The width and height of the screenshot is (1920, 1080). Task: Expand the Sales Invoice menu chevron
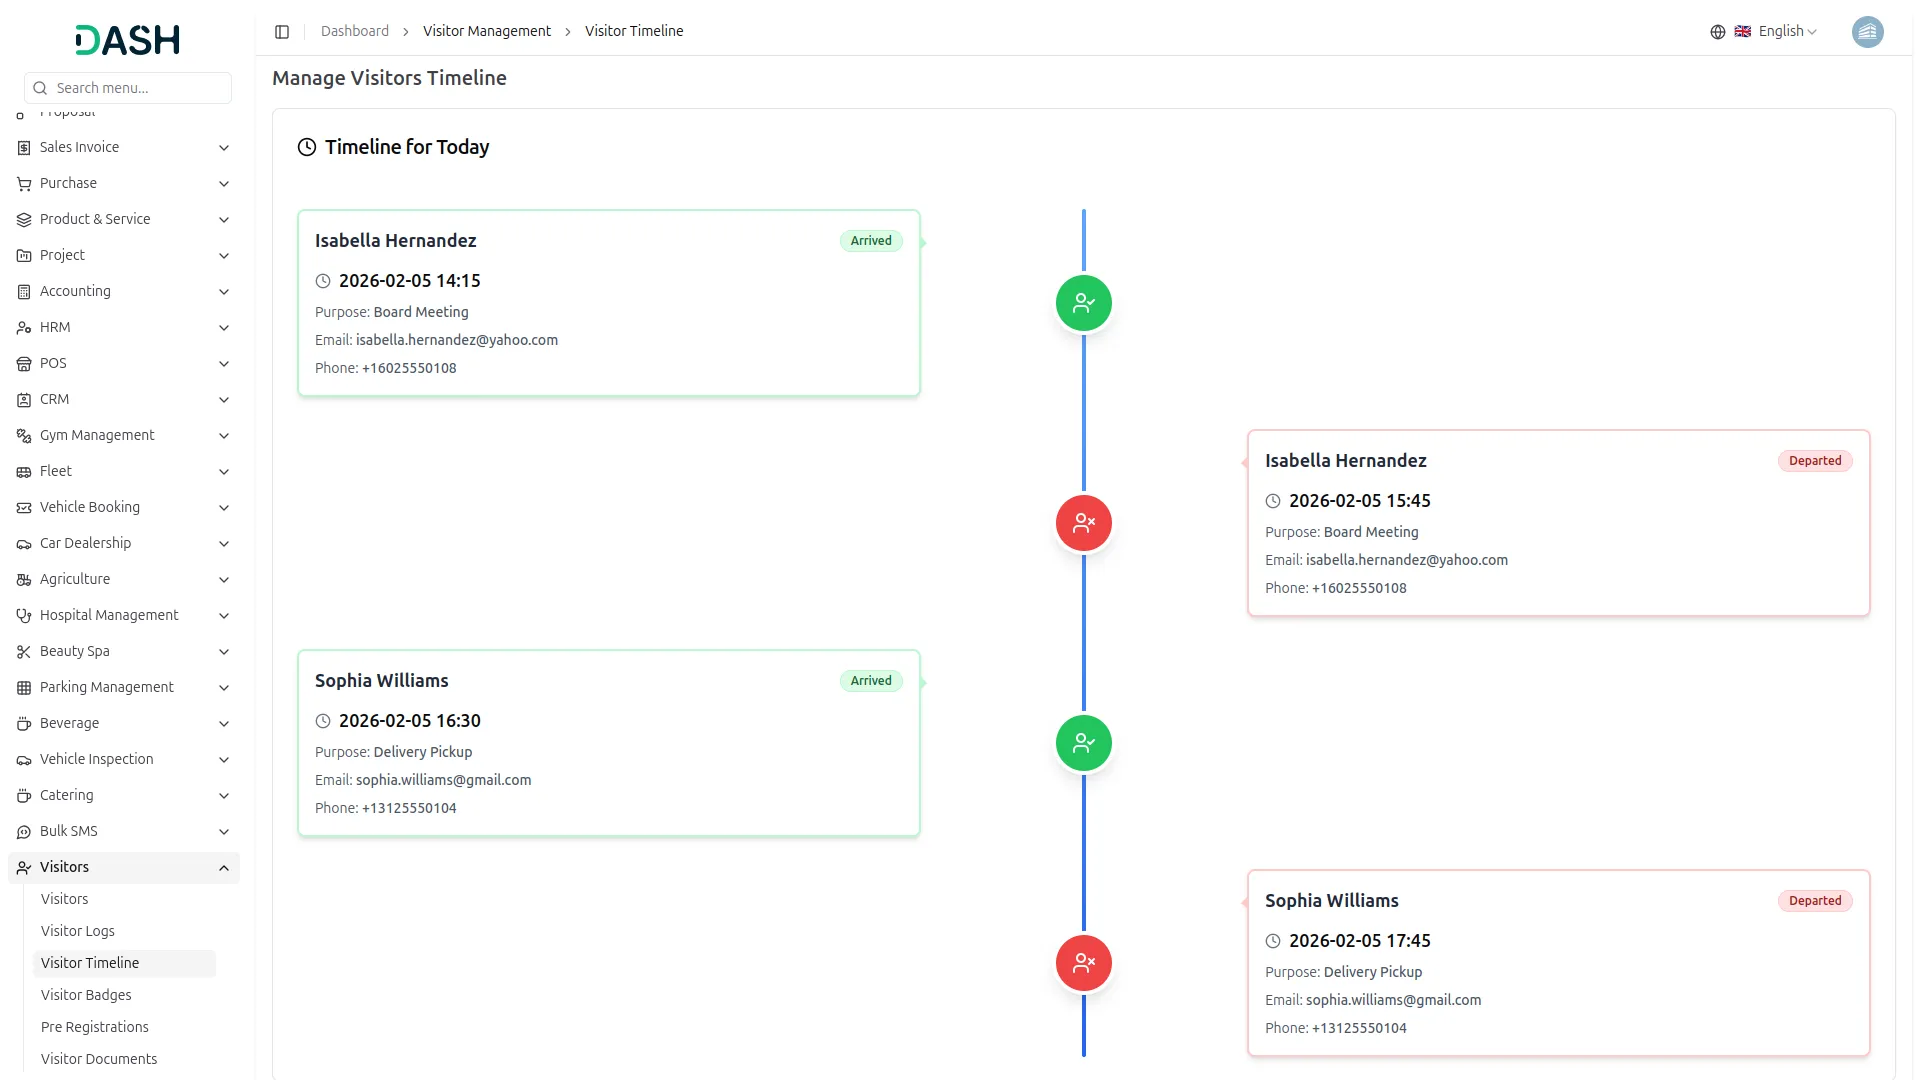click(224, 148)
